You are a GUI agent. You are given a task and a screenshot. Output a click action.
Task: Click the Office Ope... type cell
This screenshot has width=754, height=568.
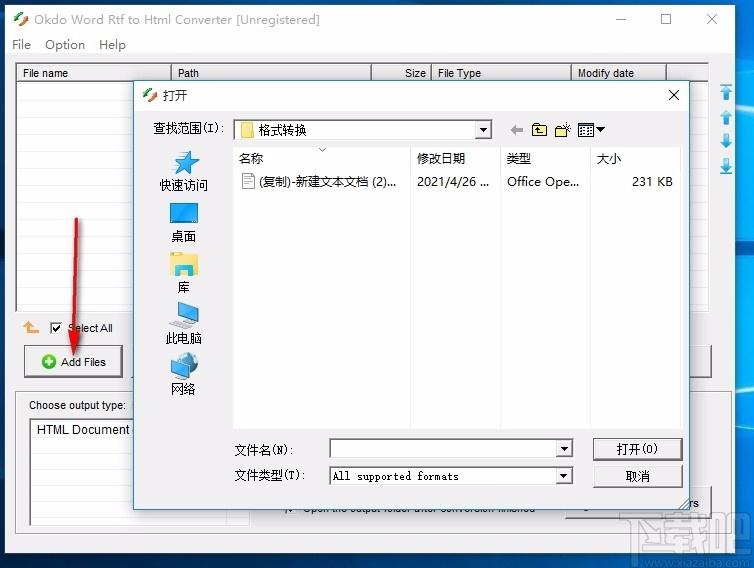tap(543, 182)
